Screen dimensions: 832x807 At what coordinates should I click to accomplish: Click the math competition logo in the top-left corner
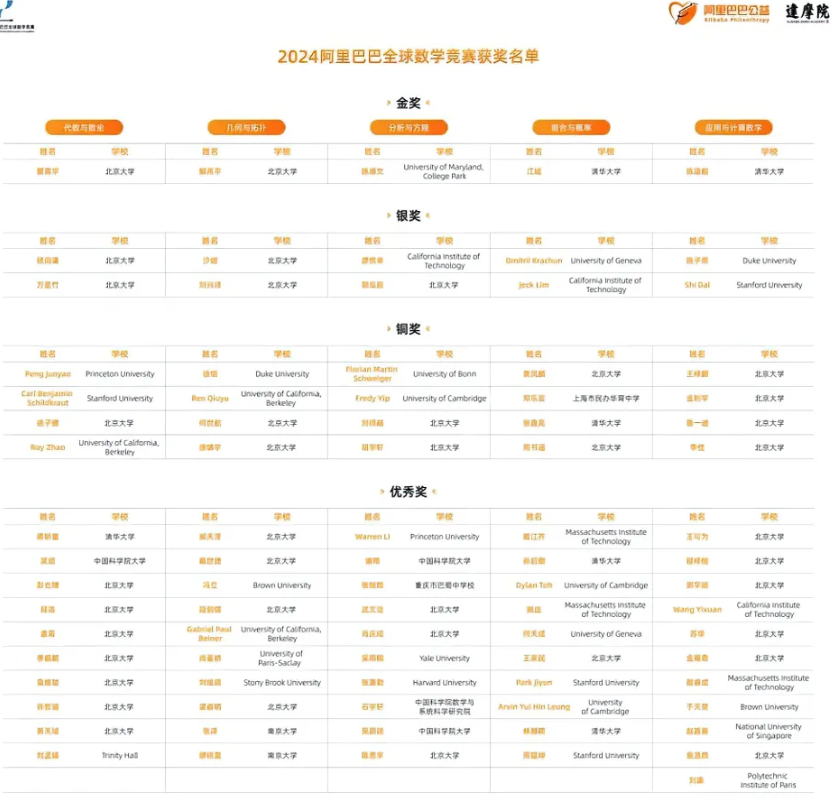15,16
